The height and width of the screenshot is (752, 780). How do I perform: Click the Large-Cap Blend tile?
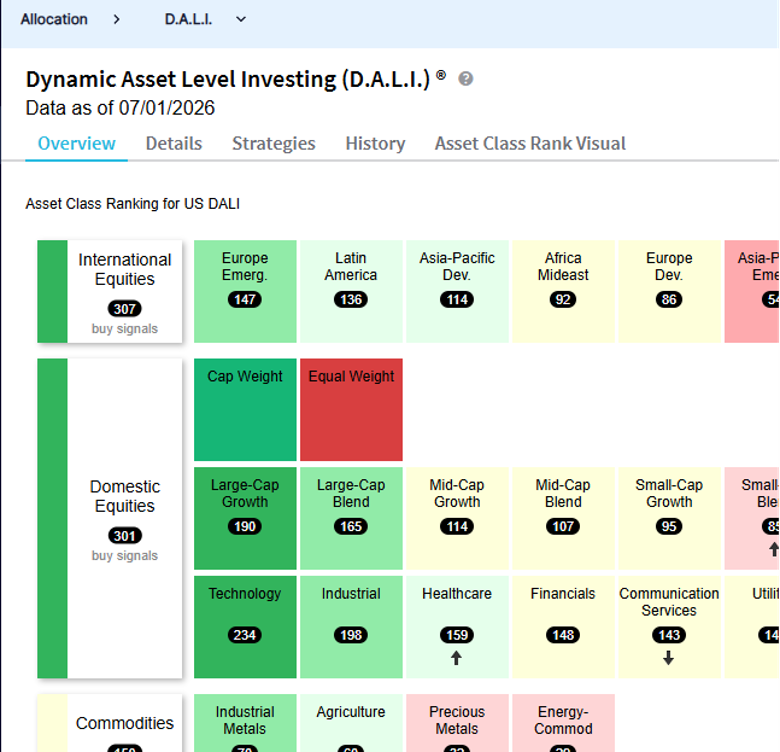(351, 518)
